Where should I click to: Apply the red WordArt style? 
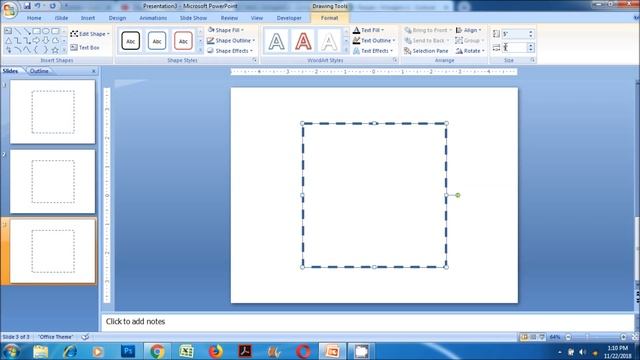303,41
